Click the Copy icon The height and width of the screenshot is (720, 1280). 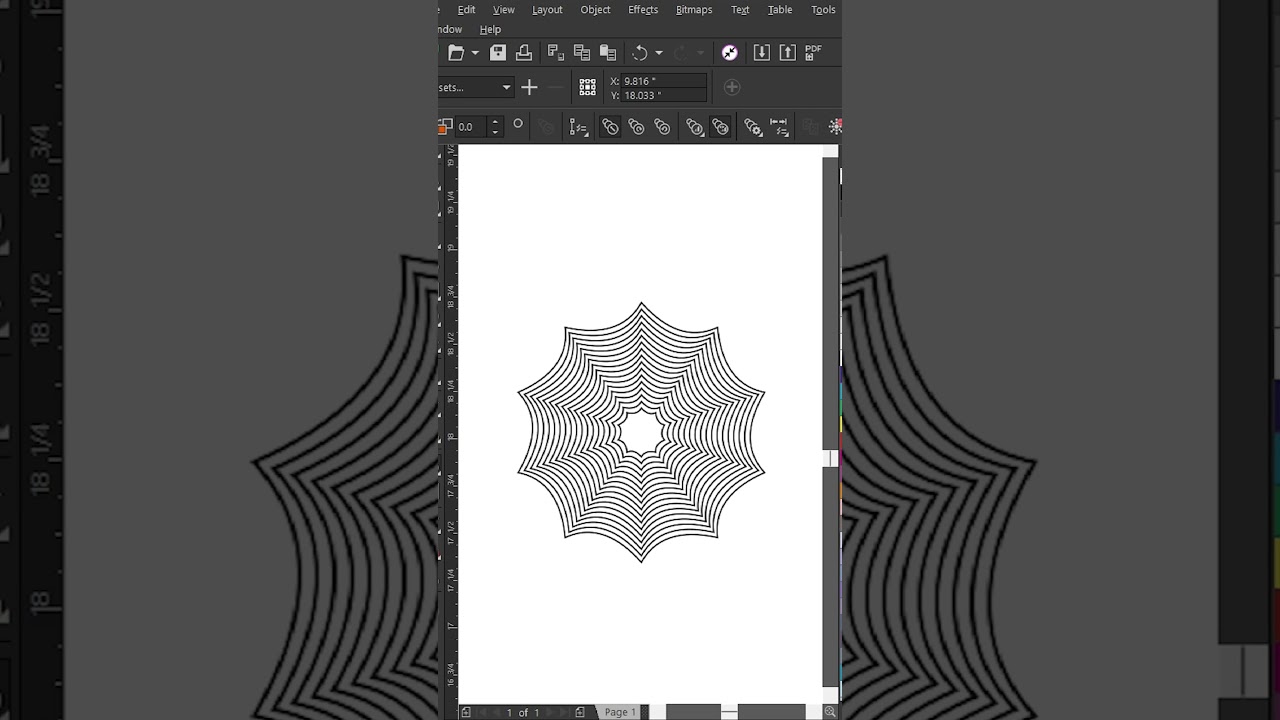click(x=582, y=53)
